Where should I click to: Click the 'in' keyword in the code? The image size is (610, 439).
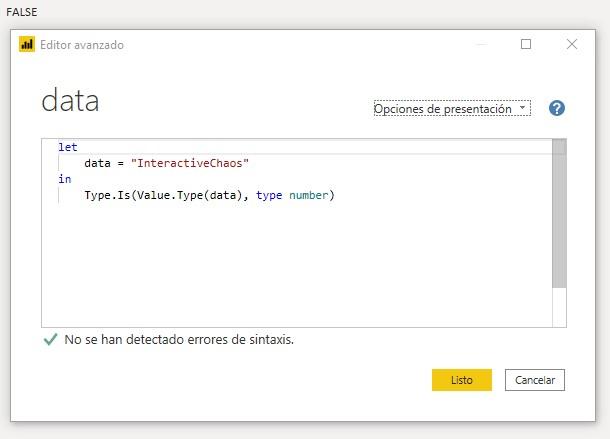(64, 179)
